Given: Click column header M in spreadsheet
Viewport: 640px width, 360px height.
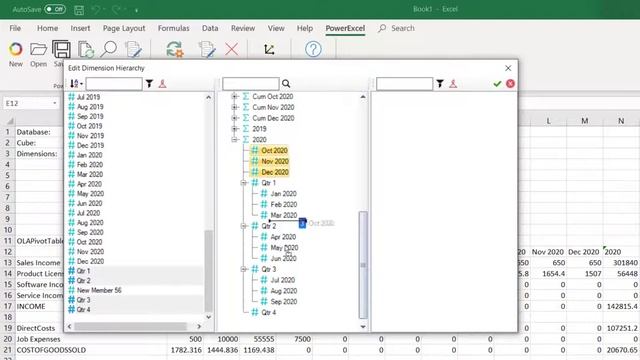Looking at the screenshot, I should (584, 121).
